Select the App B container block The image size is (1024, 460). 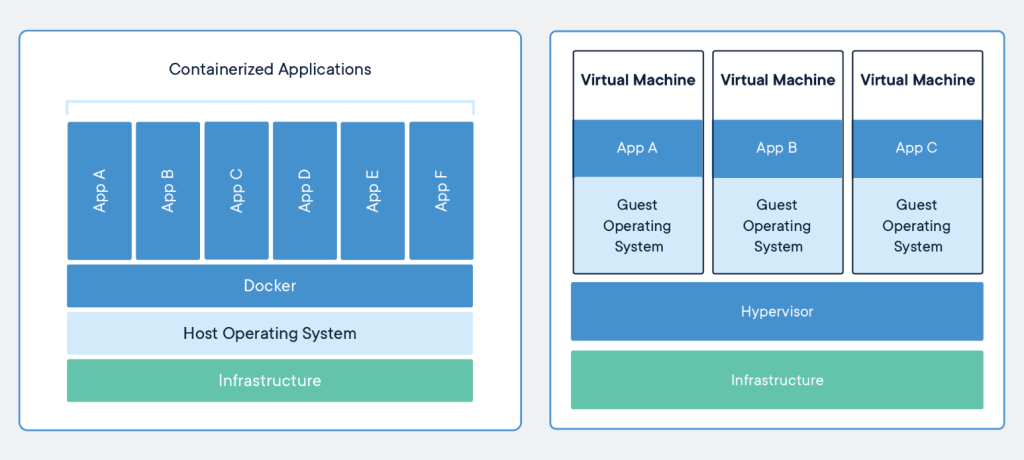pyautogui.click(x=168, y=191)
